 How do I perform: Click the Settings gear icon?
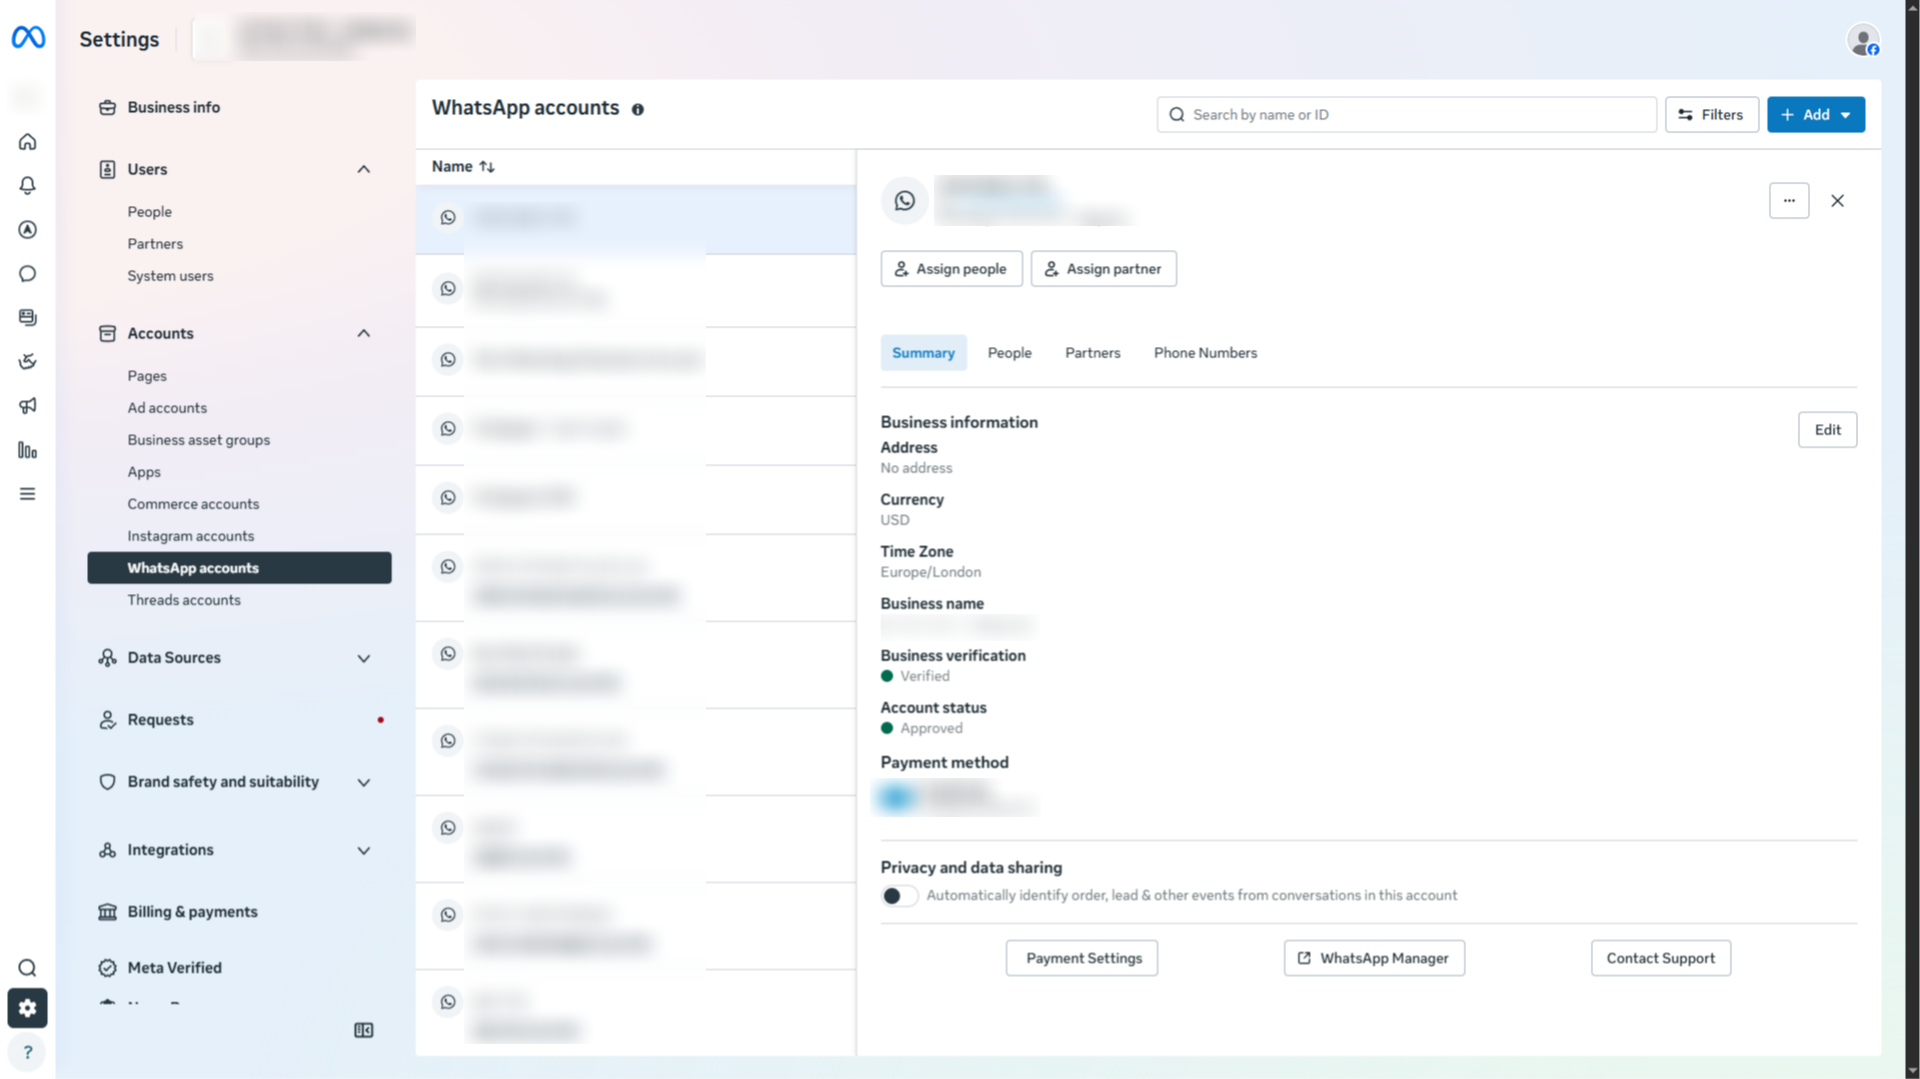coord(28,1008)
